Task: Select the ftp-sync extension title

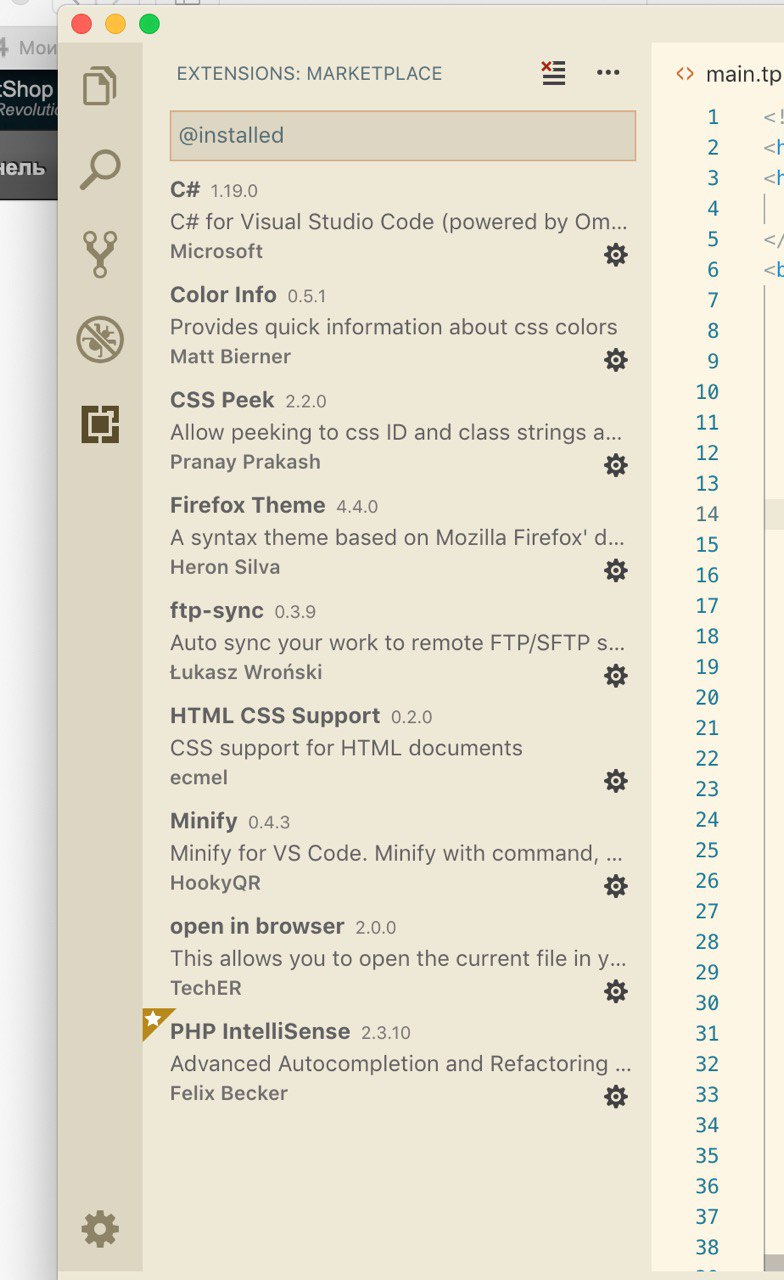Action: [217, 610]
